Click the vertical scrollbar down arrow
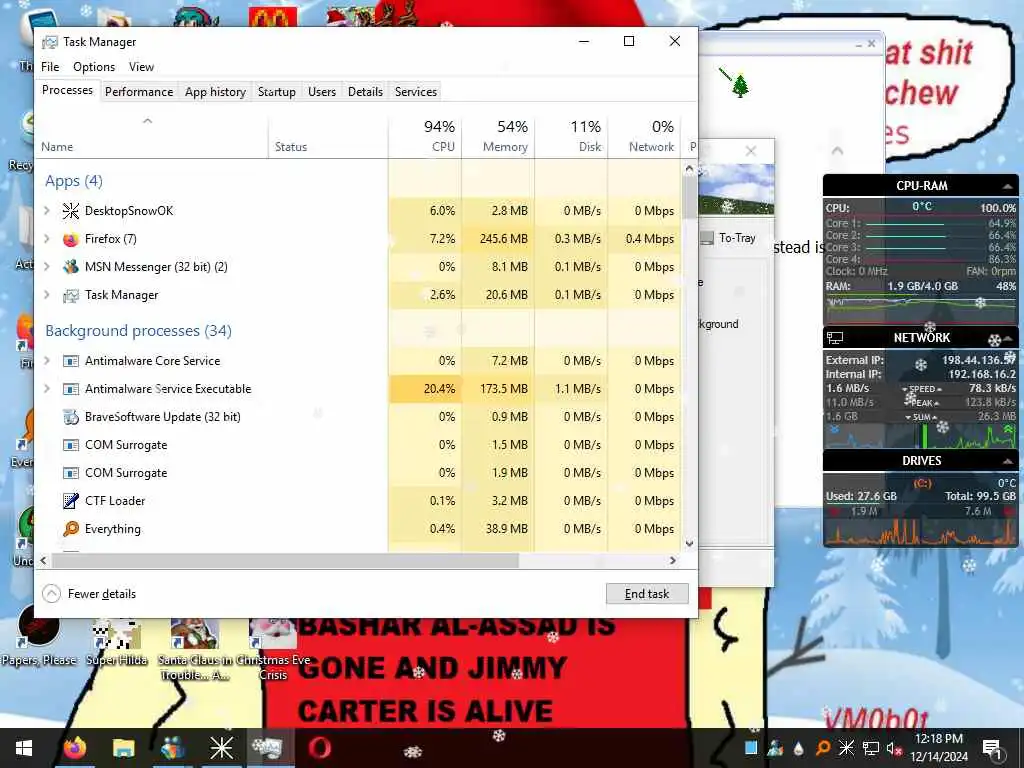Viewport: 1024px width, 768px height. pos(690,543)
